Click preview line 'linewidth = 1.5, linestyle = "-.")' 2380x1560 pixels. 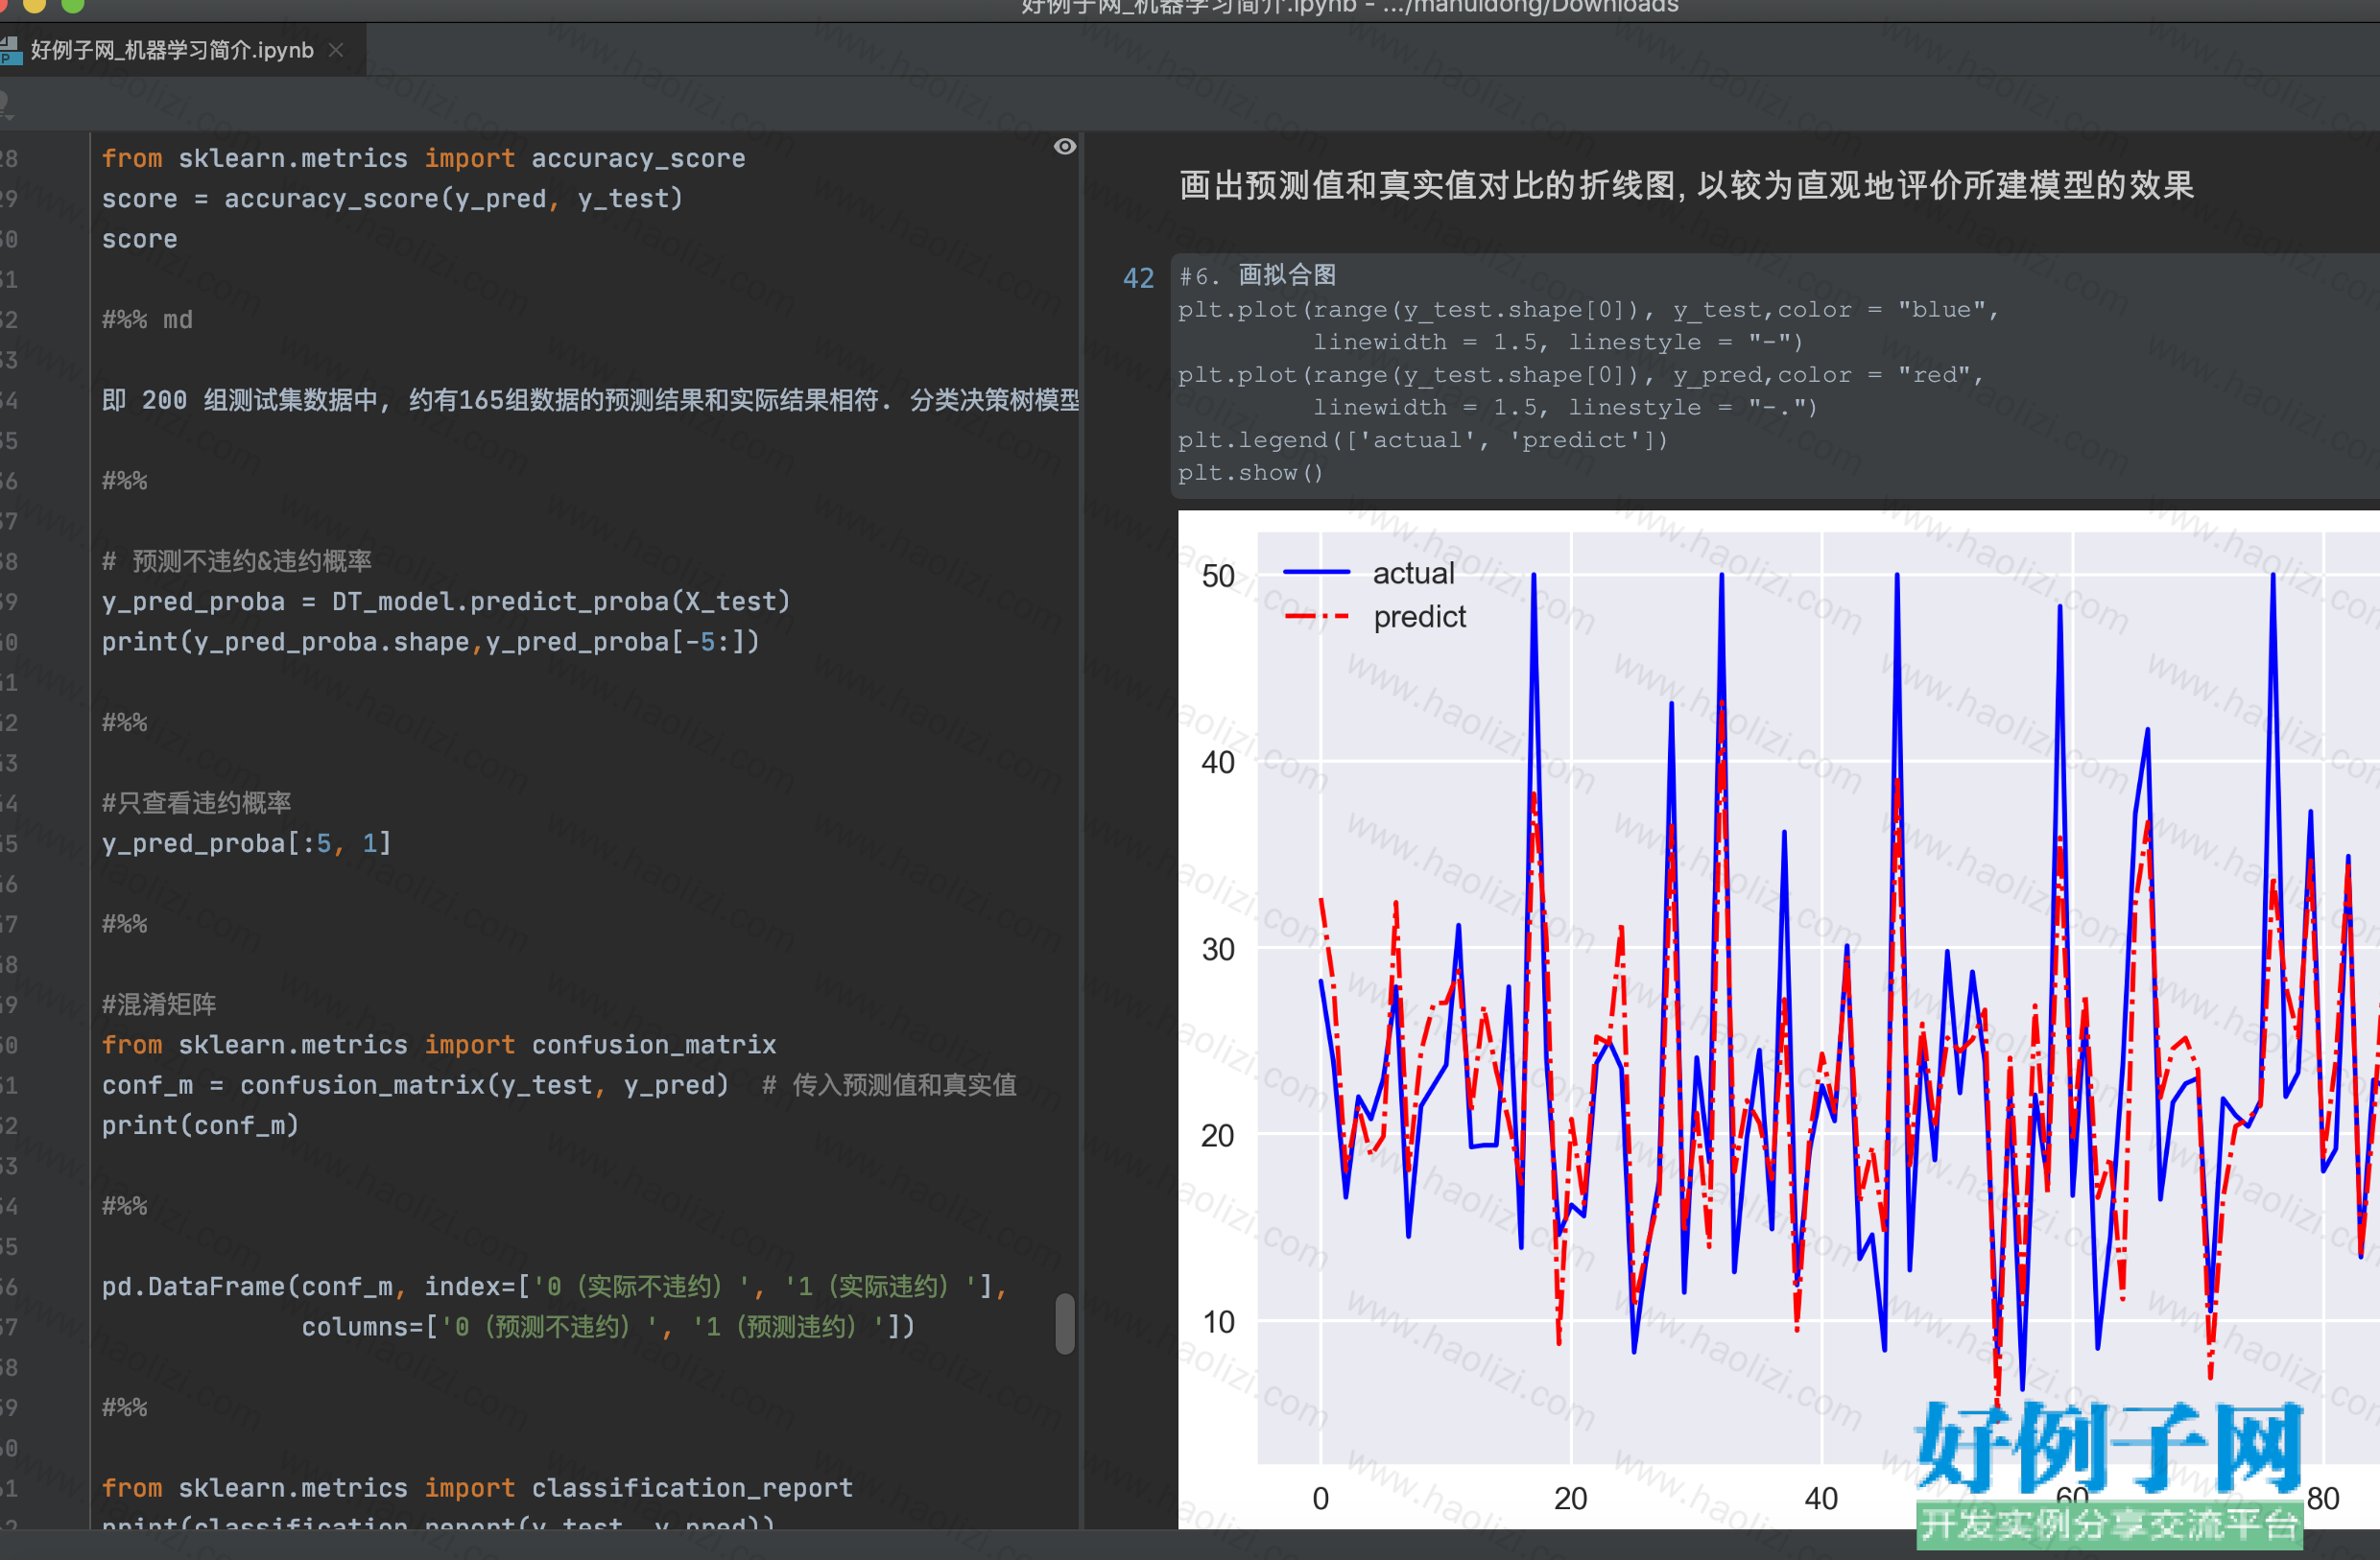[x=1565, y=407]
